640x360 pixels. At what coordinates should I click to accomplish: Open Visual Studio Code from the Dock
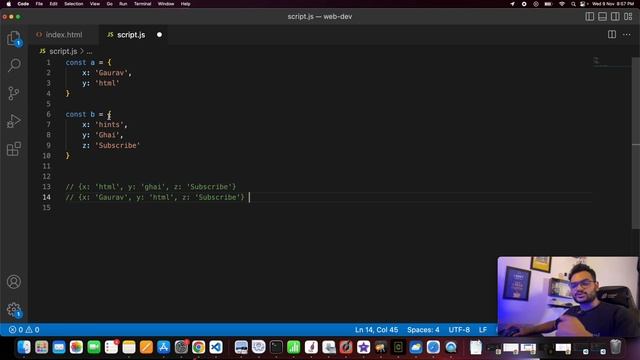pyautogui.click(x=216, y=347)
